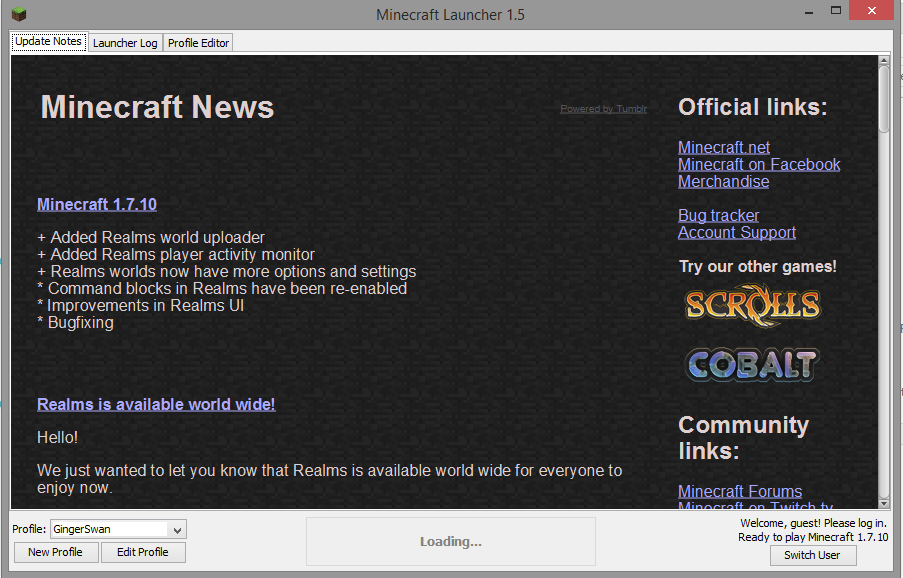Click the "Minecraft News" heading
Viewport: 903px width, 578px height.
coord(157,107)
